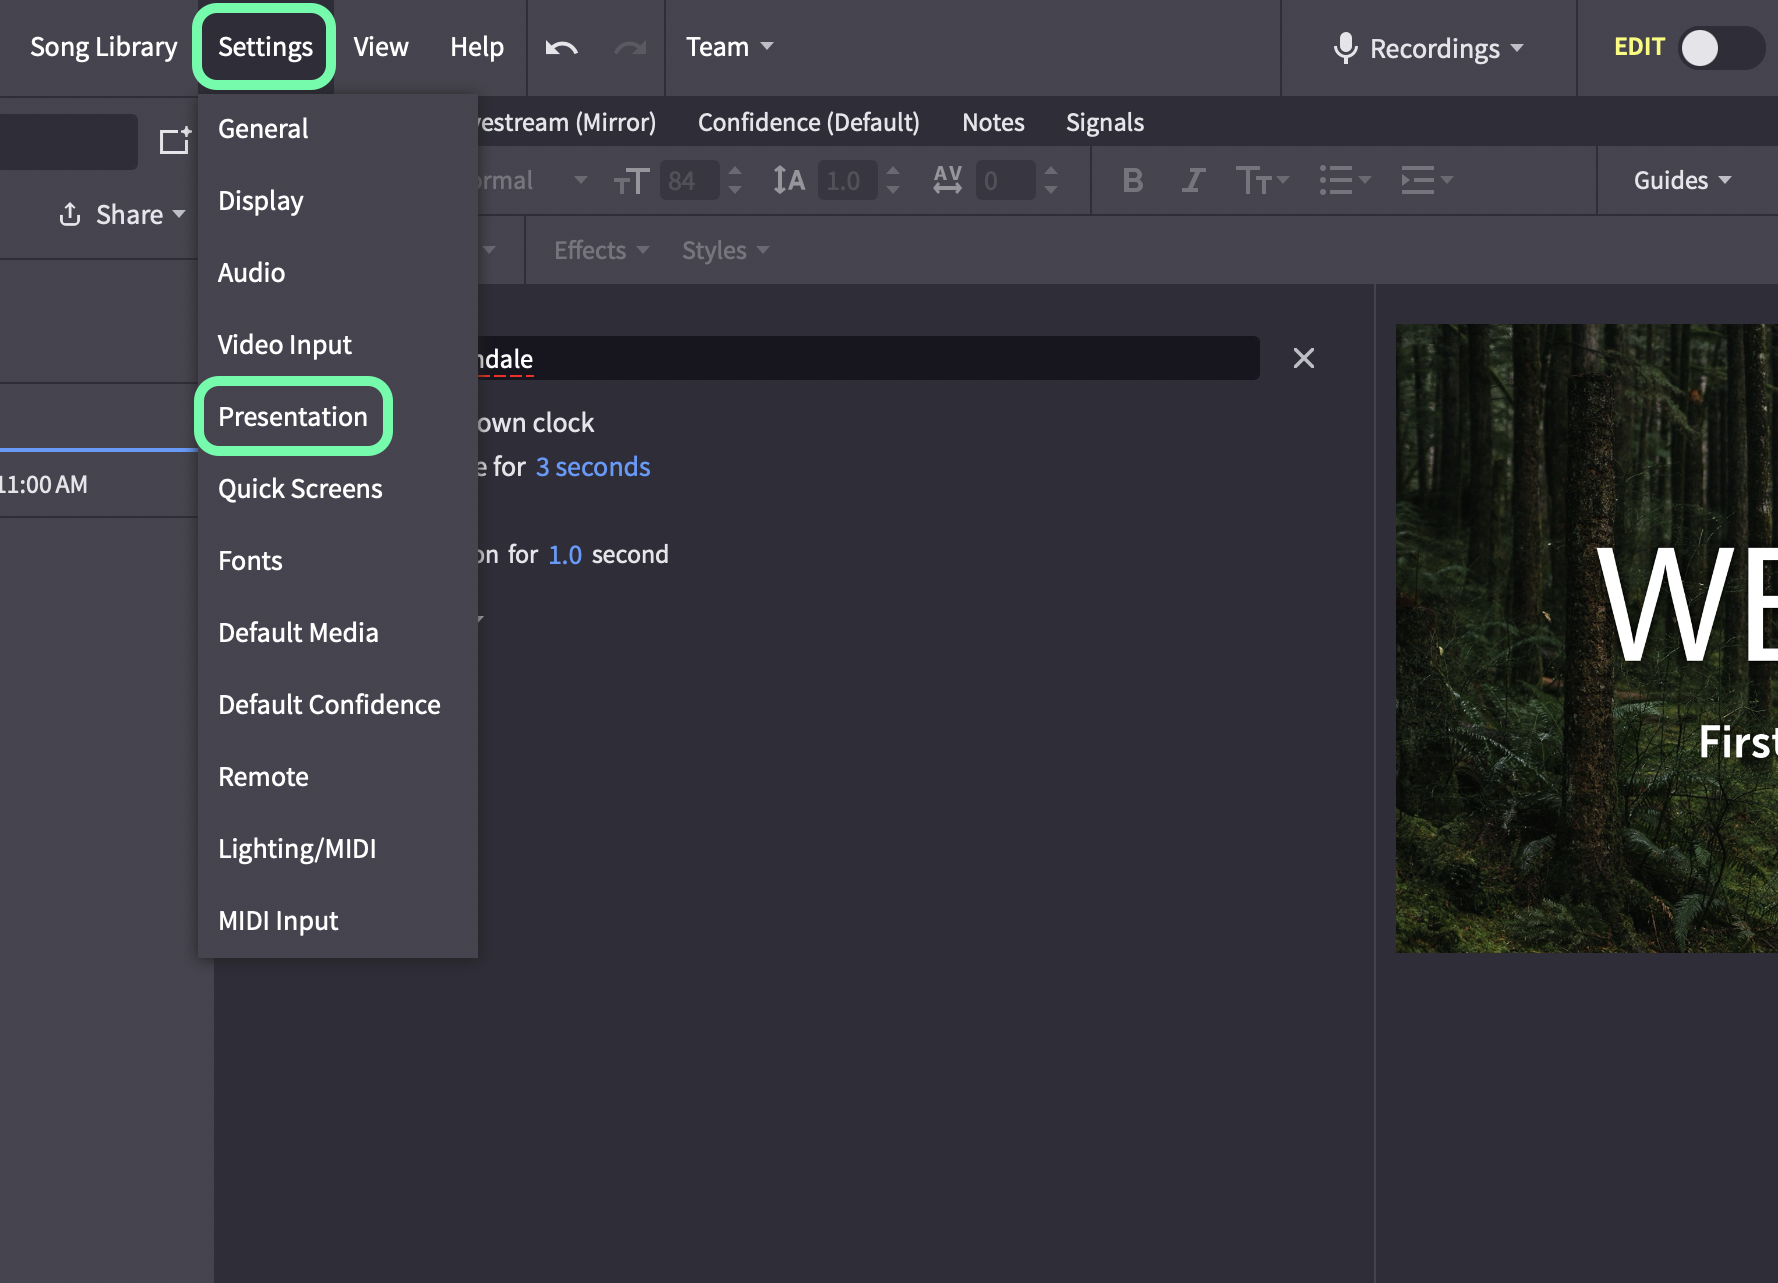Image resolution: width=1778 pixels, height=1283 pixels.
Task: Choose MIDI Input entry
Action: pos(278,921)
